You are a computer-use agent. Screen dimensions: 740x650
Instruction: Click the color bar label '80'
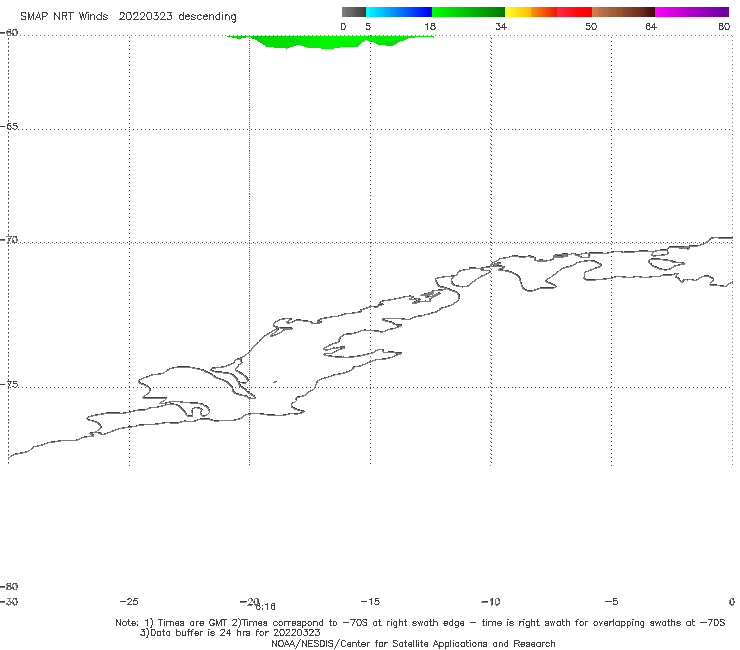(x=724, y=27)
